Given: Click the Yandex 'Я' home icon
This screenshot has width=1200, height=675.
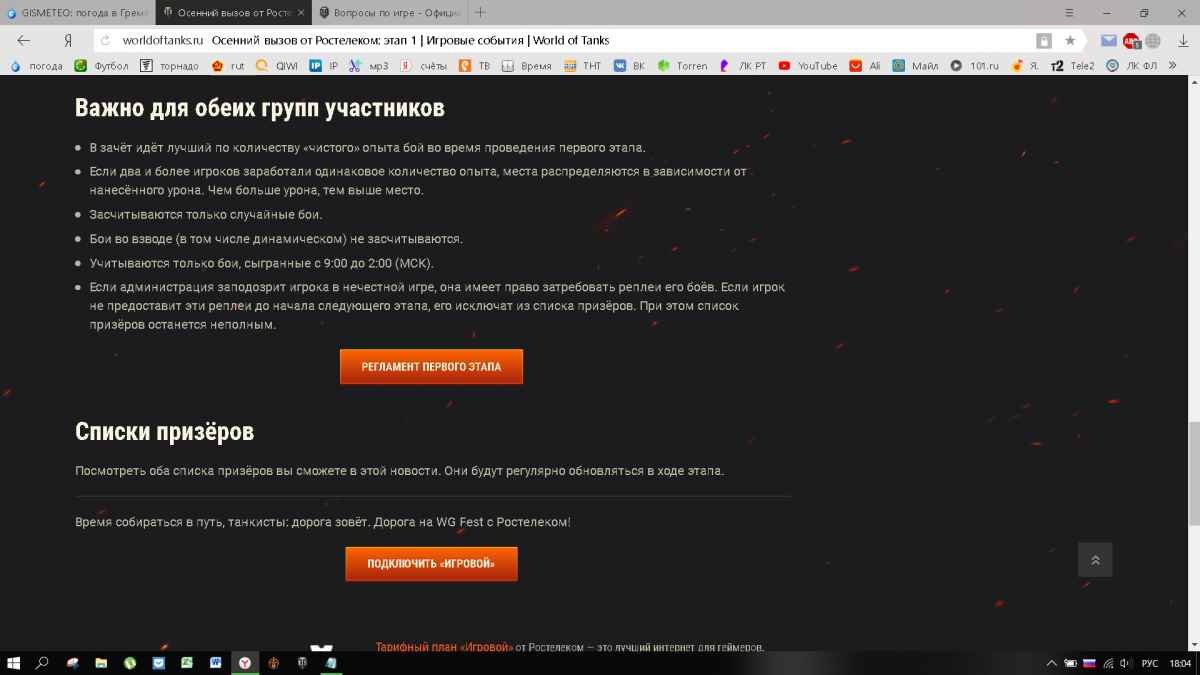Looking at the screenshot, I should [x=67, y=41].
